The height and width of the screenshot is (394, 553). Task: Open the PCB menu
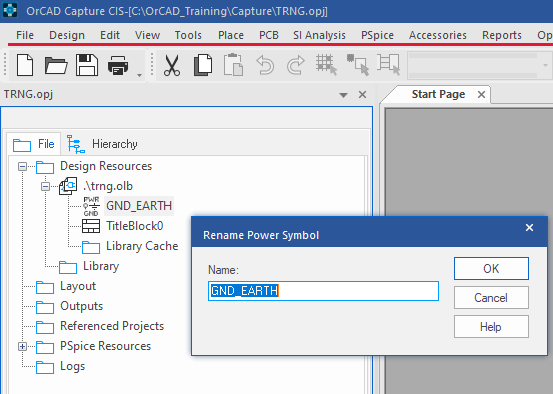269,35
